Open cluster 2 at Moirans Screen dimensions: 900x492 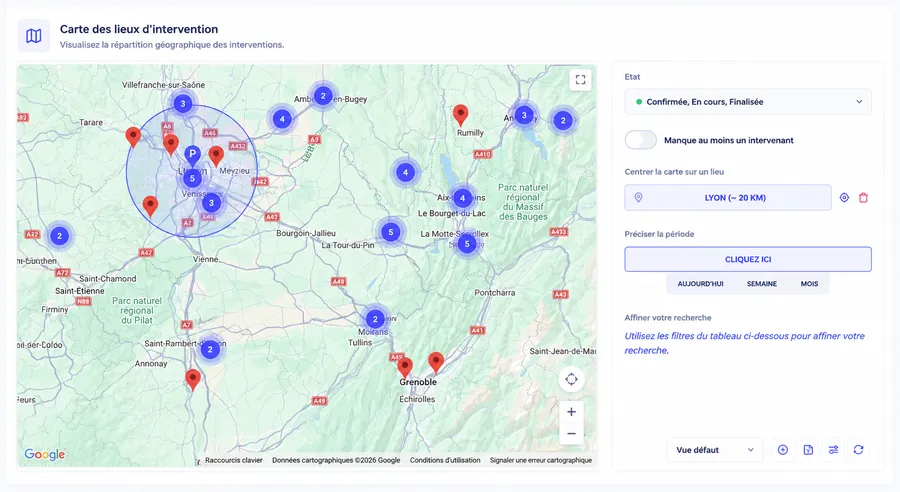[375, 319]
